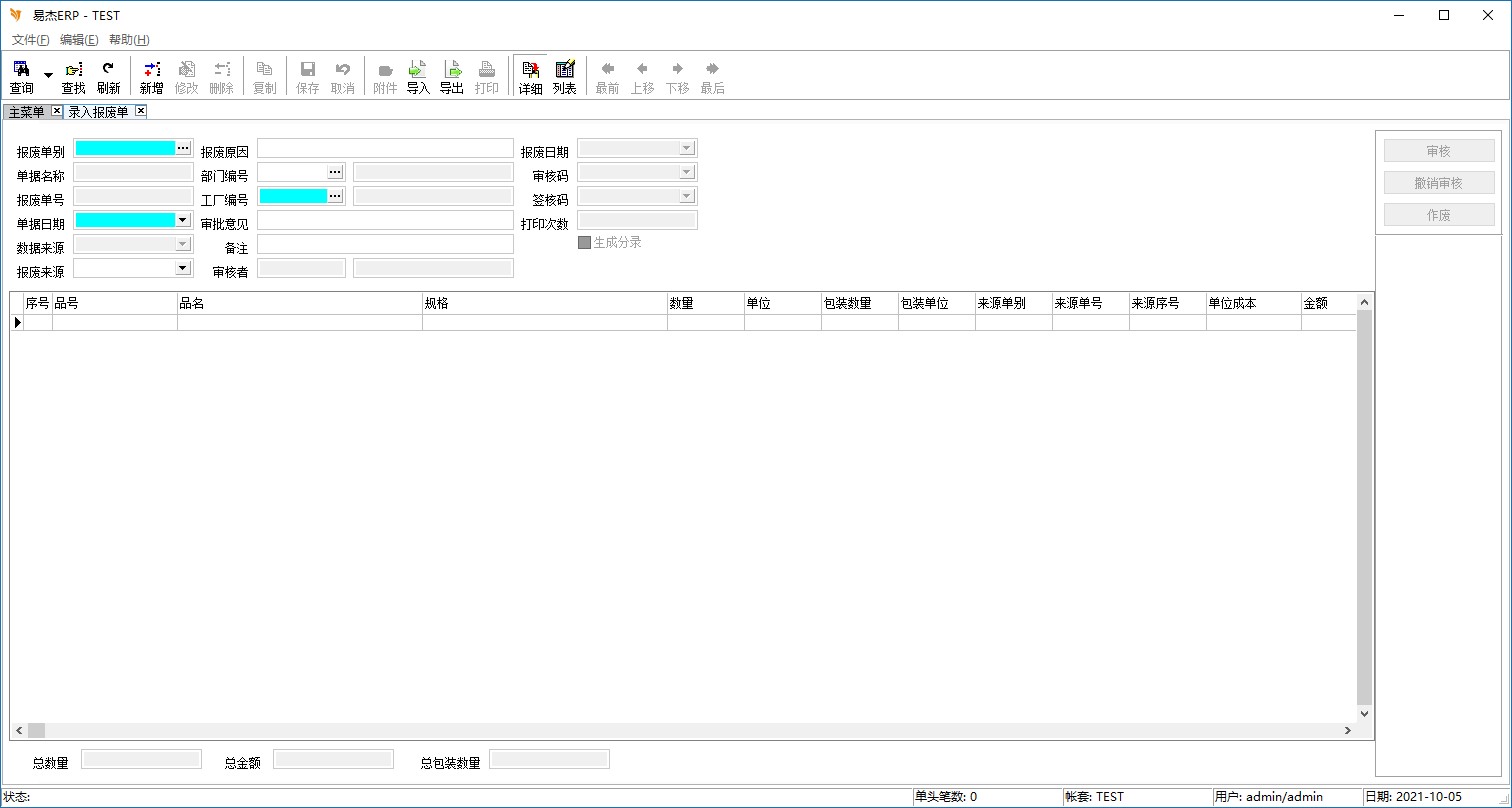This screenshot has width=1512, height=808.
Task: Close the 主菜单 tab
Action: pos(56,111)
